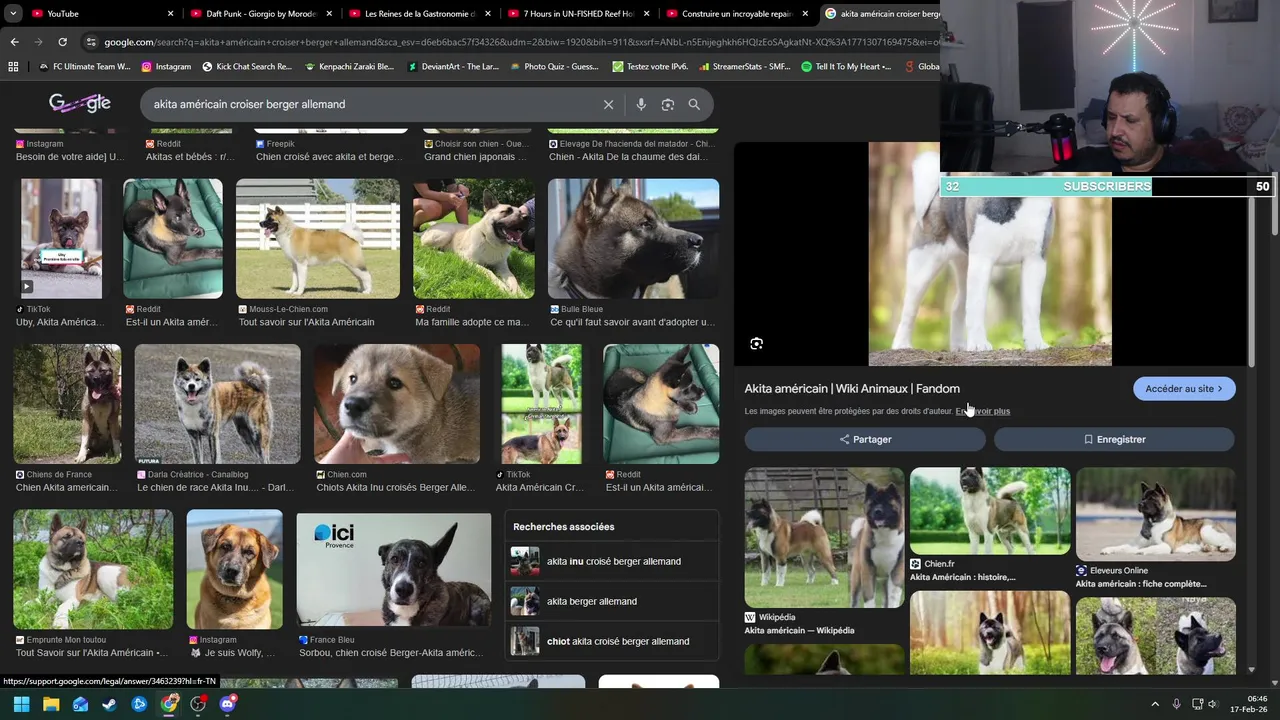Screen dimensions: 1280x720
Task: Click the site info icon in address bar
Action: pyautogui.click(x=91, y=42)
